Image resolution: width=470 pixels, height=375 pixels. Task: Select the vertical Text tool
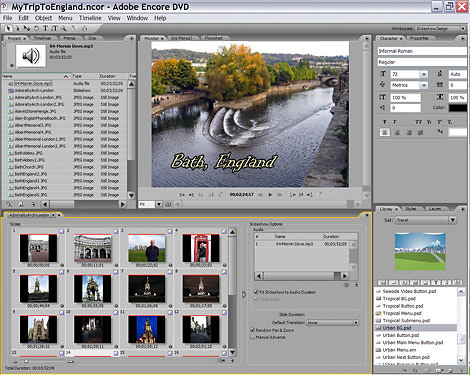tap(55, 28)
